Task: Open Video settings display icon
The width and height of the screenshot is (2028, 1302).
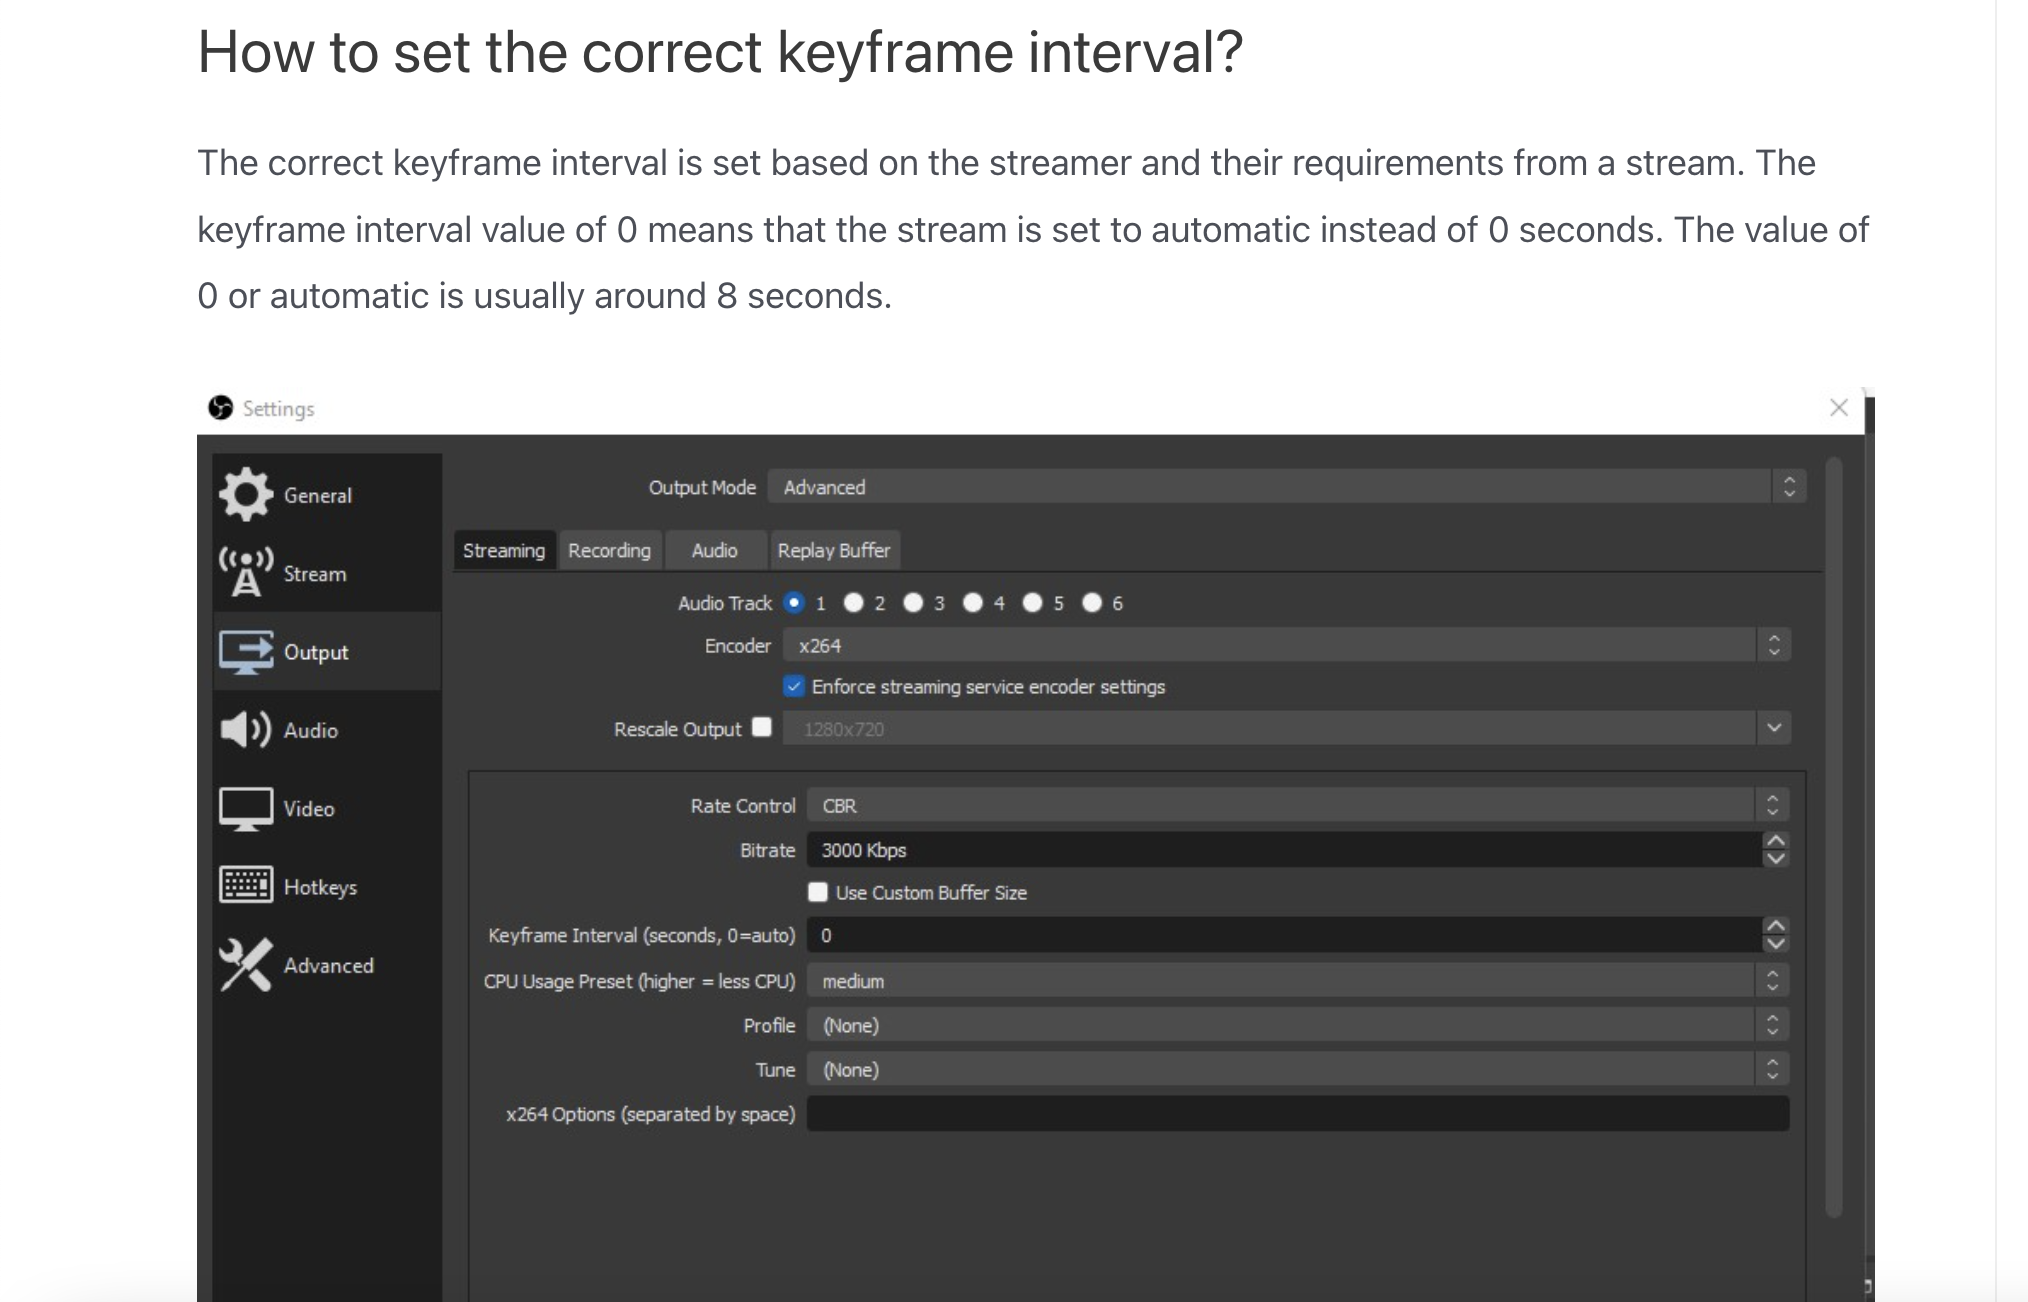Action: click(x=246, y=808)
